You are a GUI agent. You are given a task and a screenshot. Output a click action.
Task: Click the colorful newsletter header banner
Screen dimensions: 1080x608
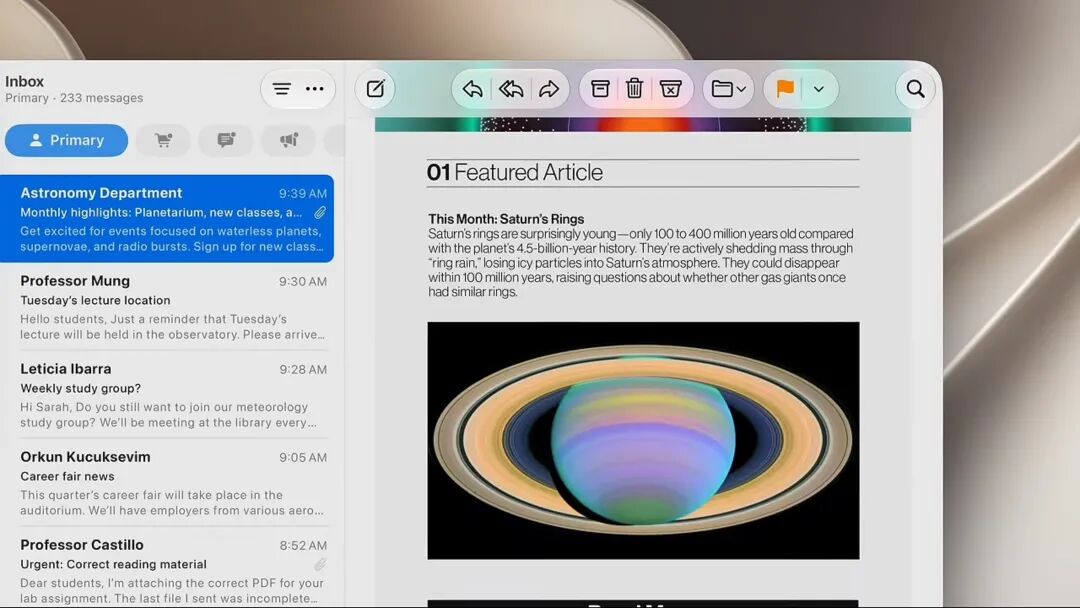point(643,125)
